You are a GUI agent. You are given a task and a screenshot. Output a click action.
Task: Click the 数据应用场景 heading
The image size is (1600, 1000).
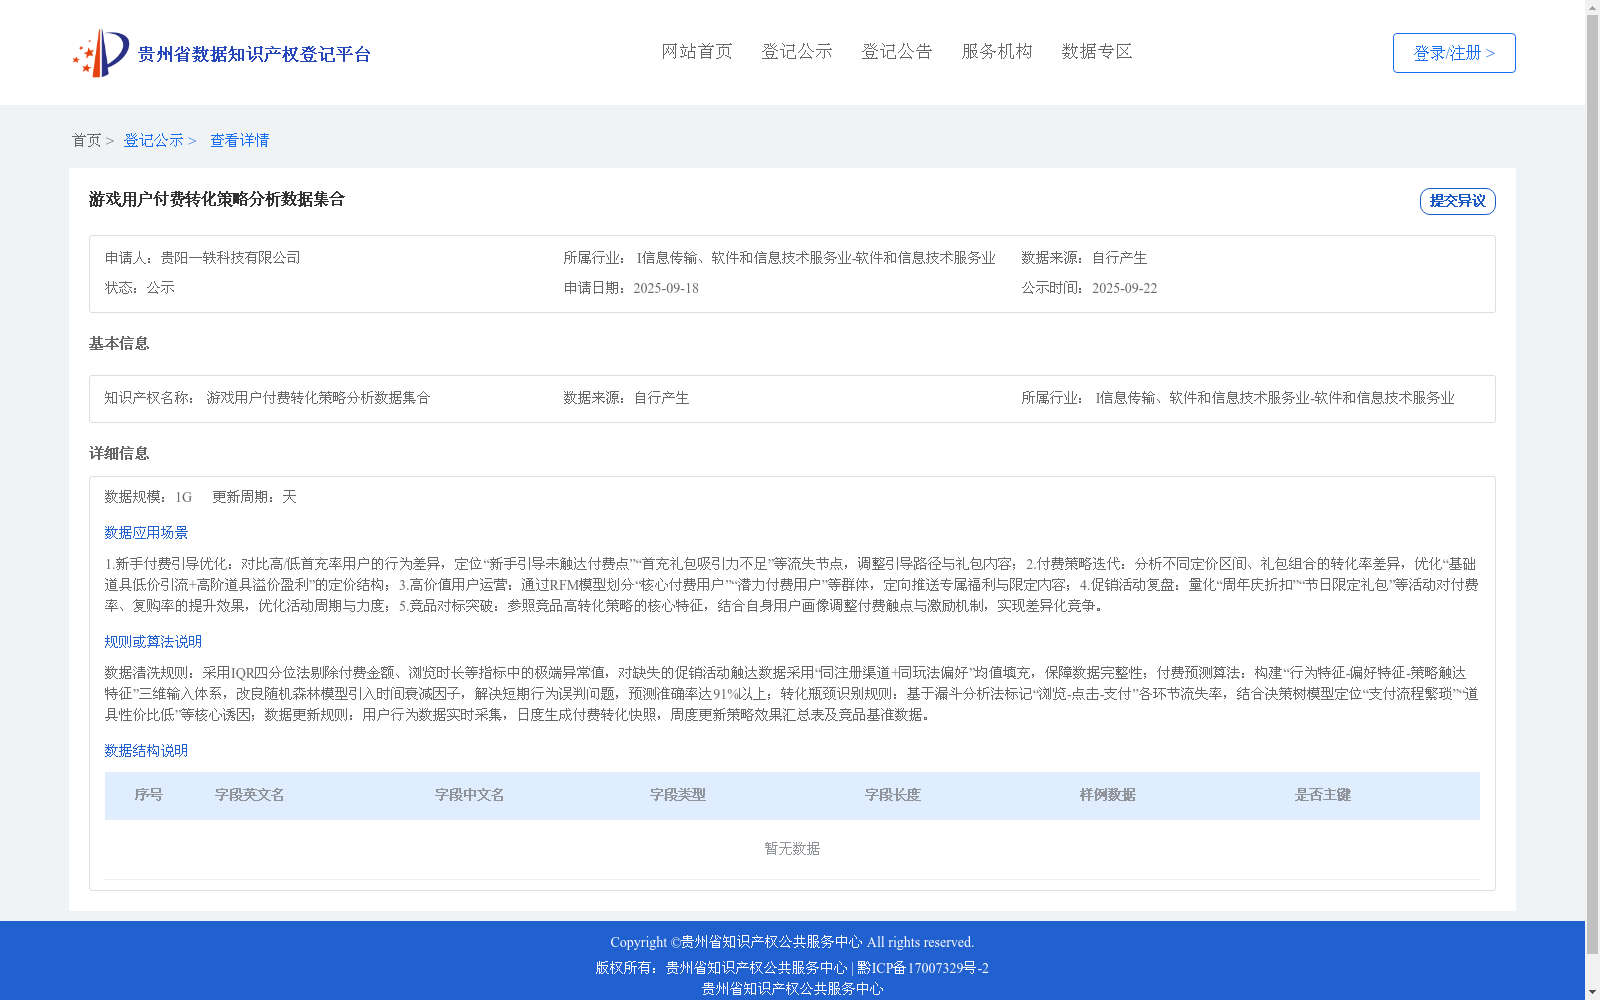[146, 533]
